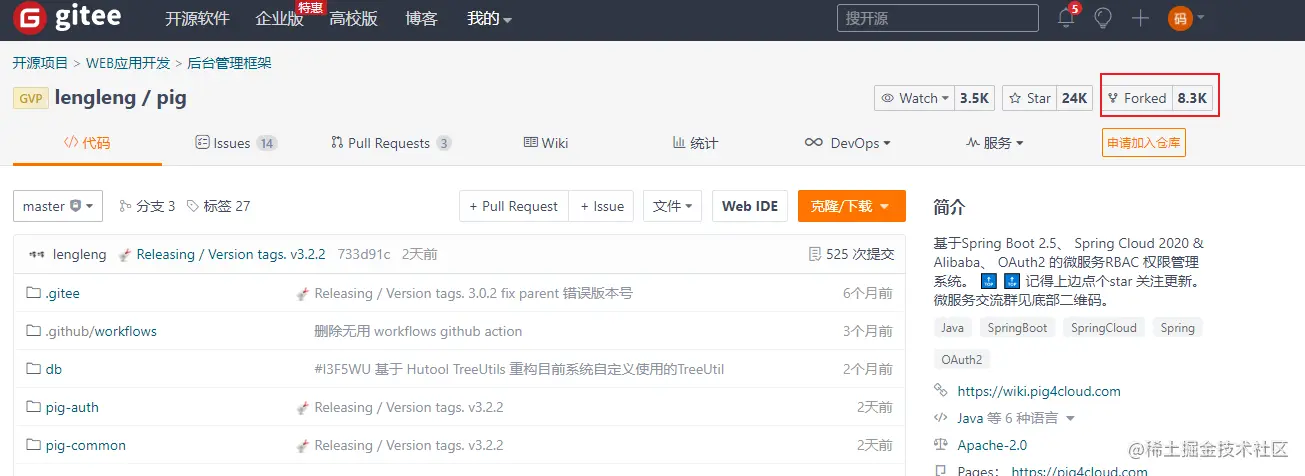Open the master branch dropdown

click(x=58, y=206)
